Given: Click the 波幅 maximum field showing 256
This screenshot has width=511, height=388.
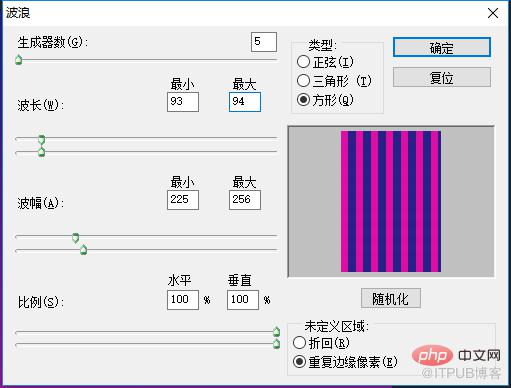Looking at the screenshot, I should [x=245, y=200].
